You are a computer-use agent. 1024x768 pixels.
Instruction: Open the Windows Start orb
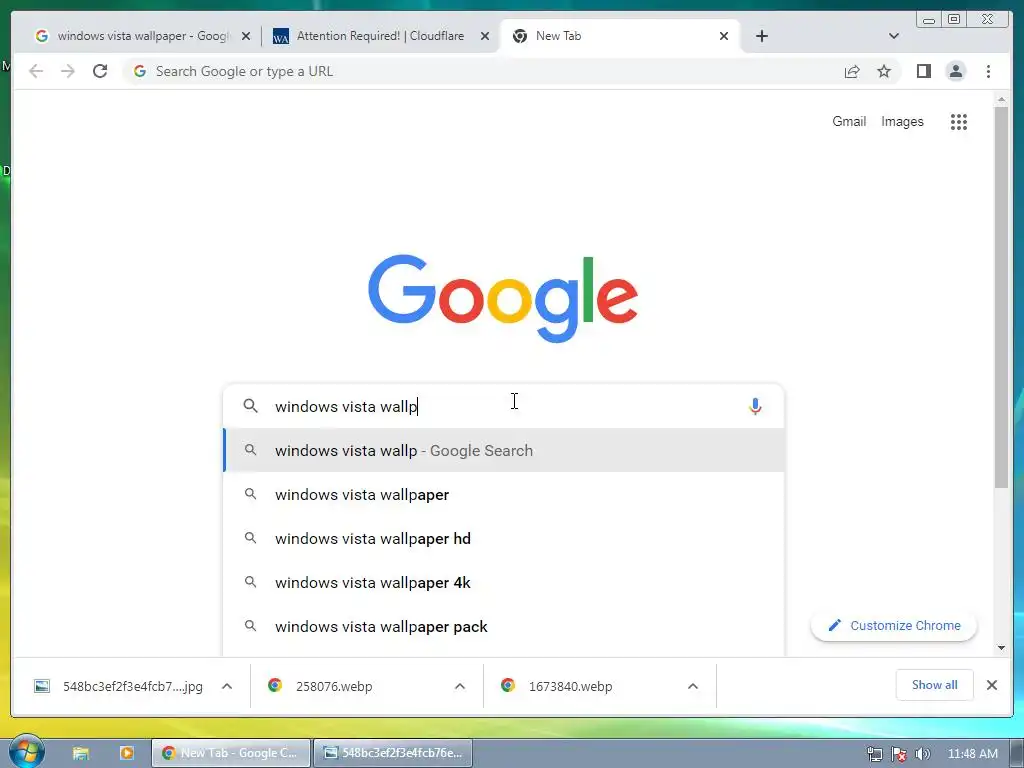point(27,751)
